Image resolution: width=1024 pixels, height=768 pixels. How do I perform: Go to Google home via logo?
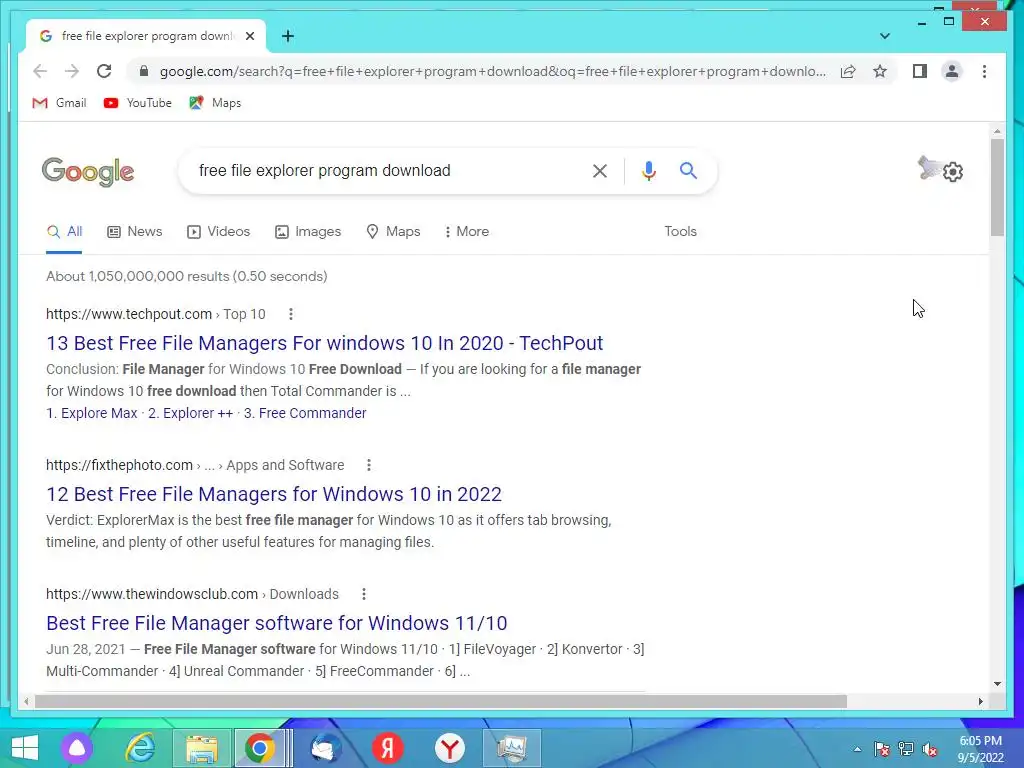click(88, 171)
